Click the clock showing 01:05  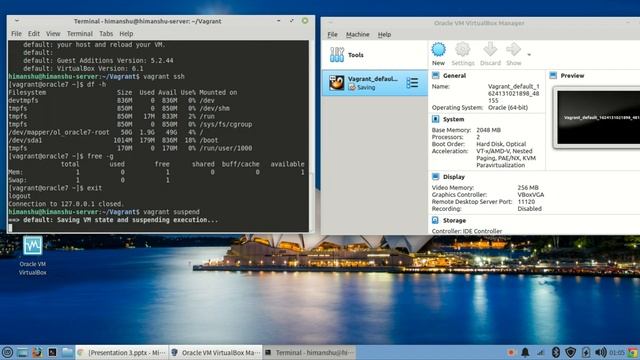click(617, 352)
